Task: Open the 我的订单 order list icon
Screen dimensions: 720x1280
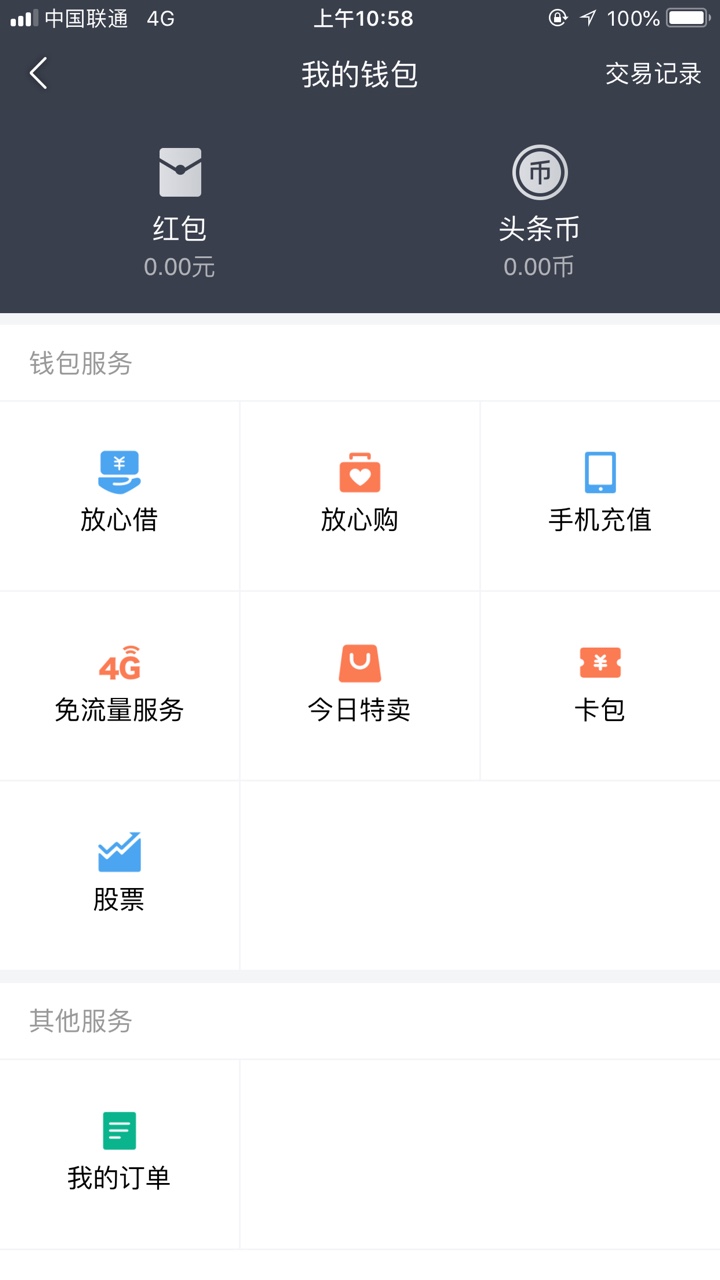Action: tap(119, 1131)
